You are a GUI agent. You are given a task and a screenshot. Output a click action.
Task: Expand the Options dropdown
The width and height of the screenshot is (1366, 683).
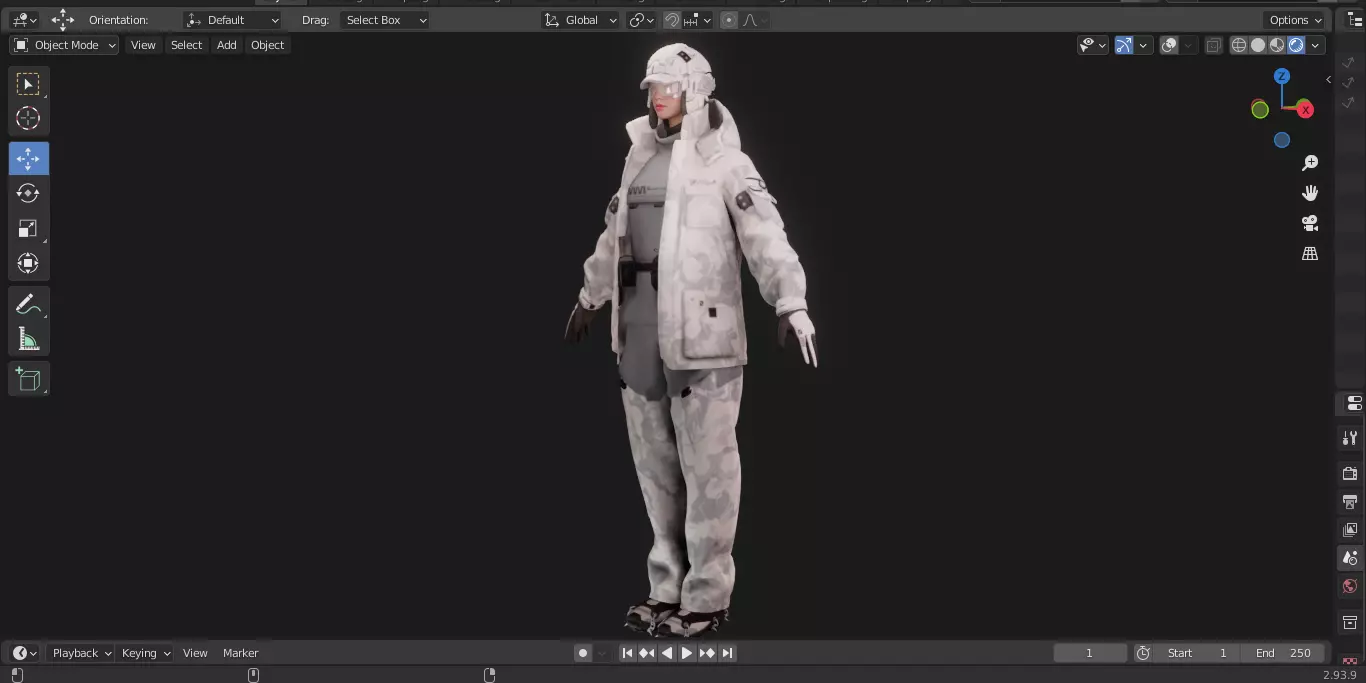click(x=1296, y=20)
